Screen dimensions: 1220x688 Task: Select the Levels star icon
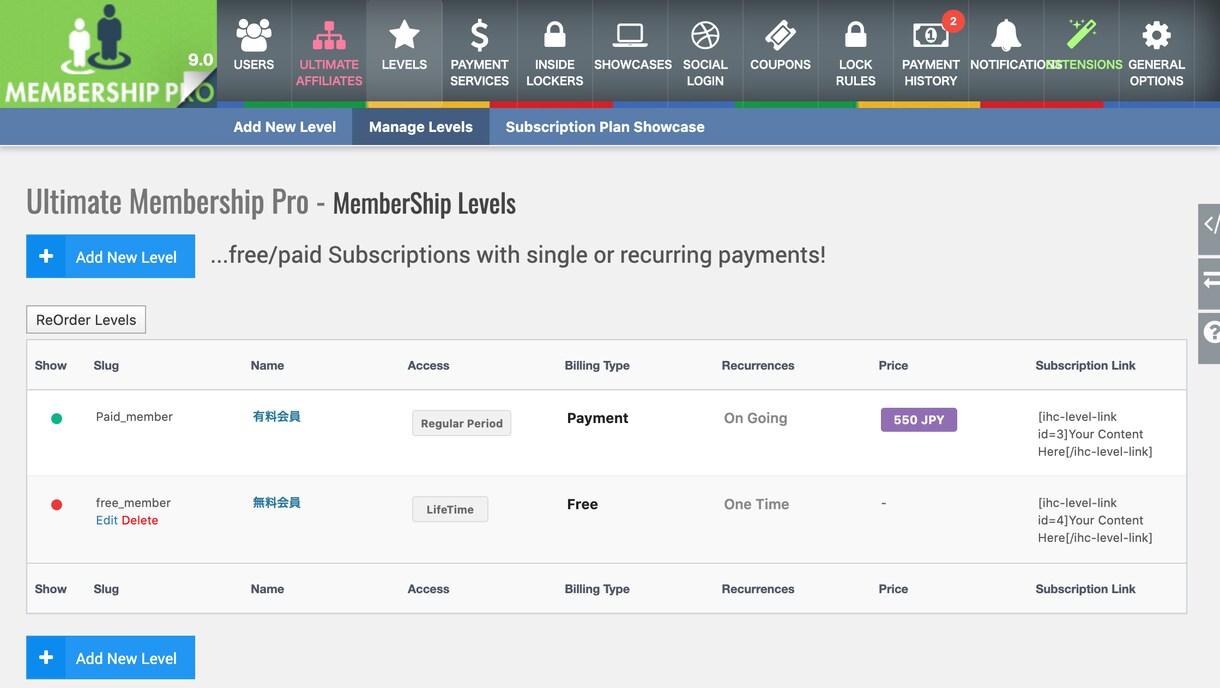404,36
